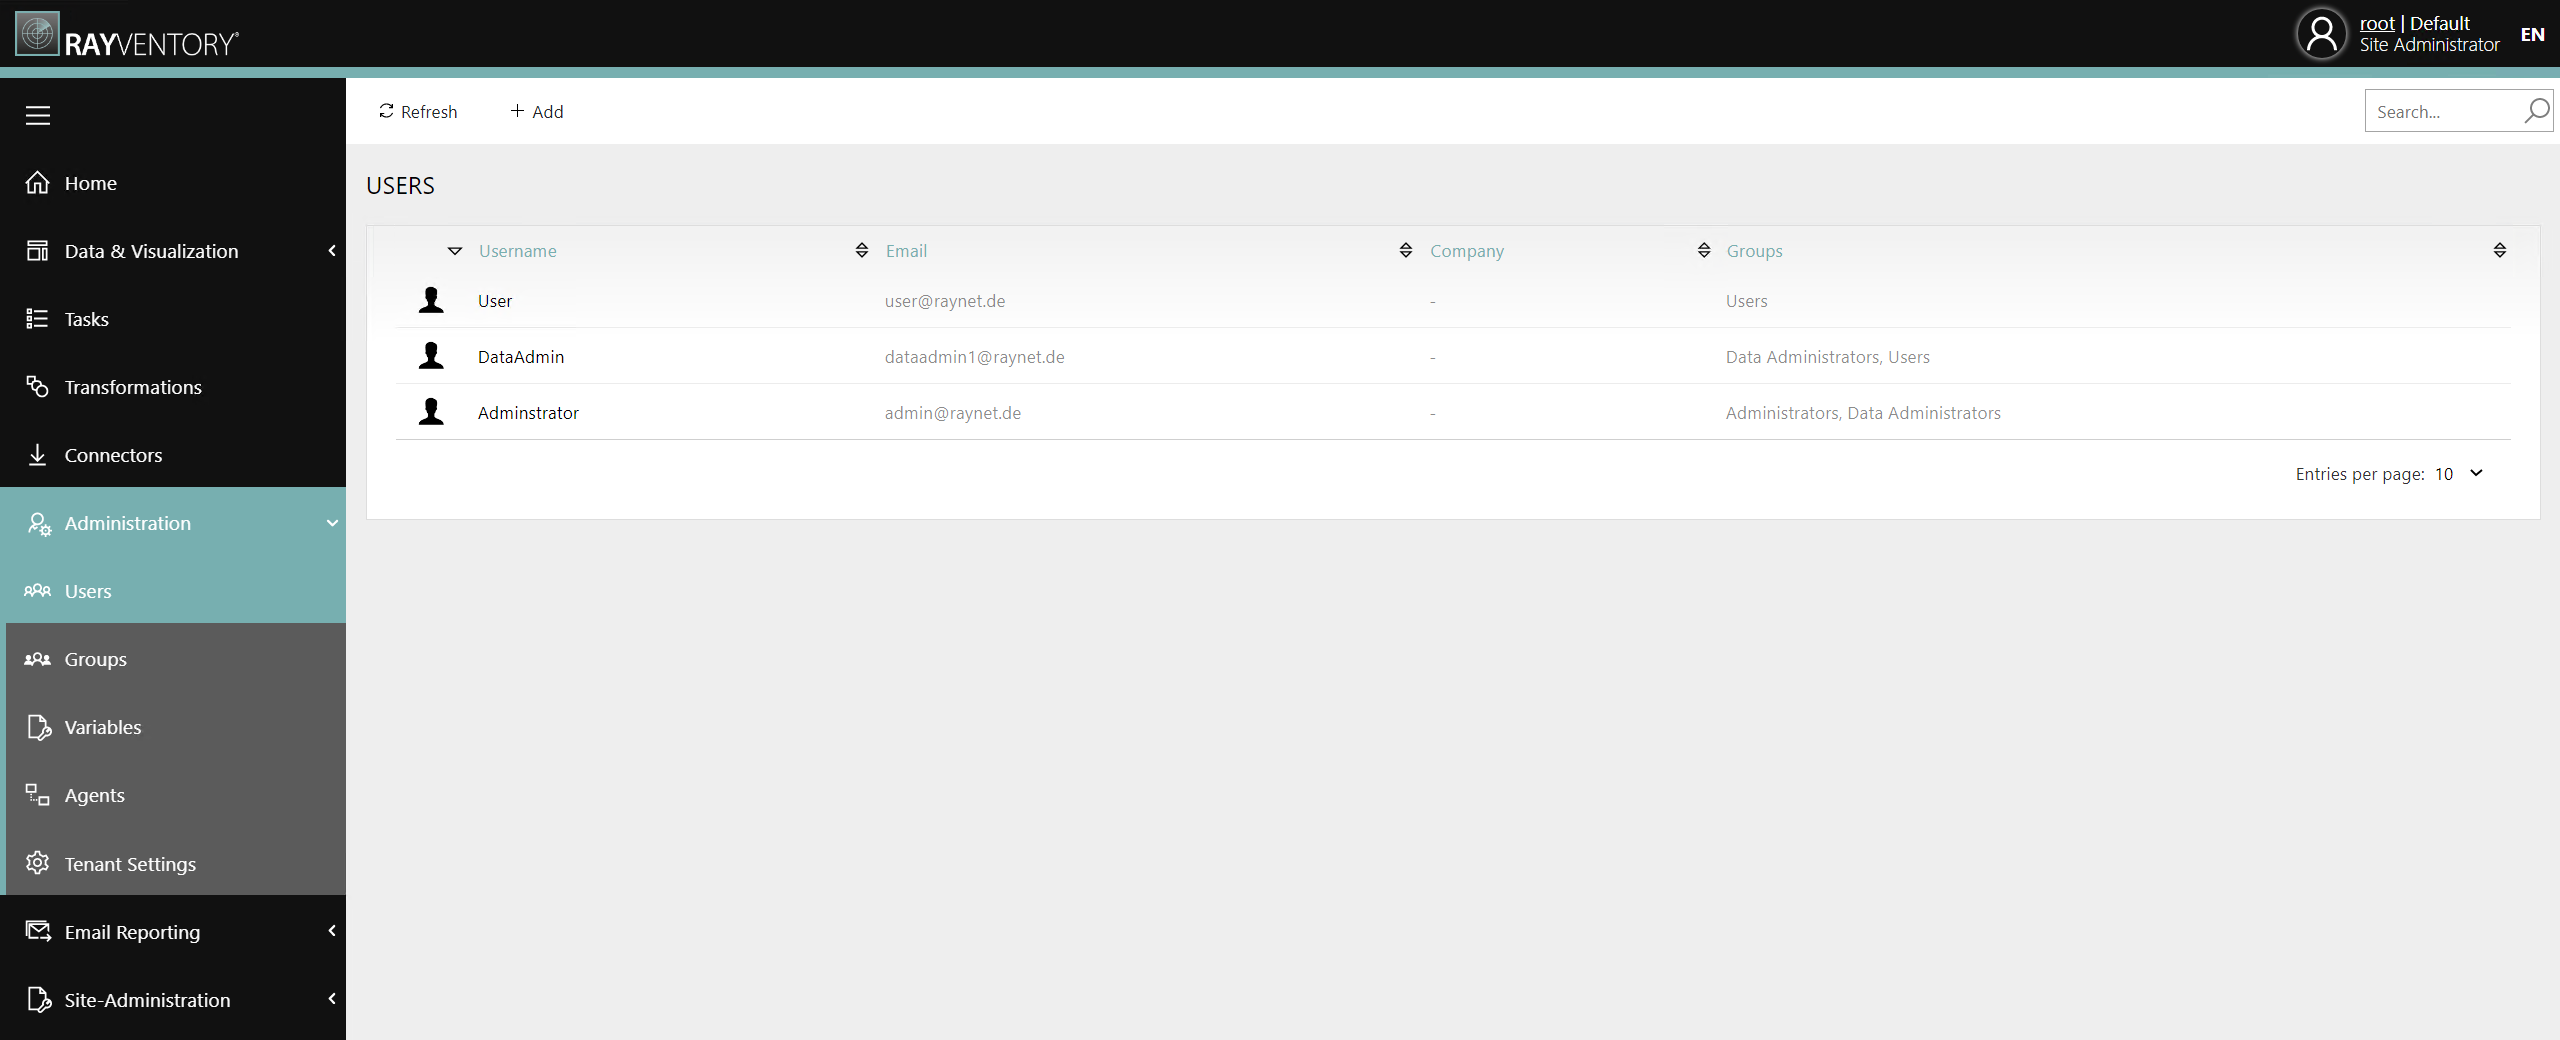Click the user profile avatar icon

[2321, 35]
